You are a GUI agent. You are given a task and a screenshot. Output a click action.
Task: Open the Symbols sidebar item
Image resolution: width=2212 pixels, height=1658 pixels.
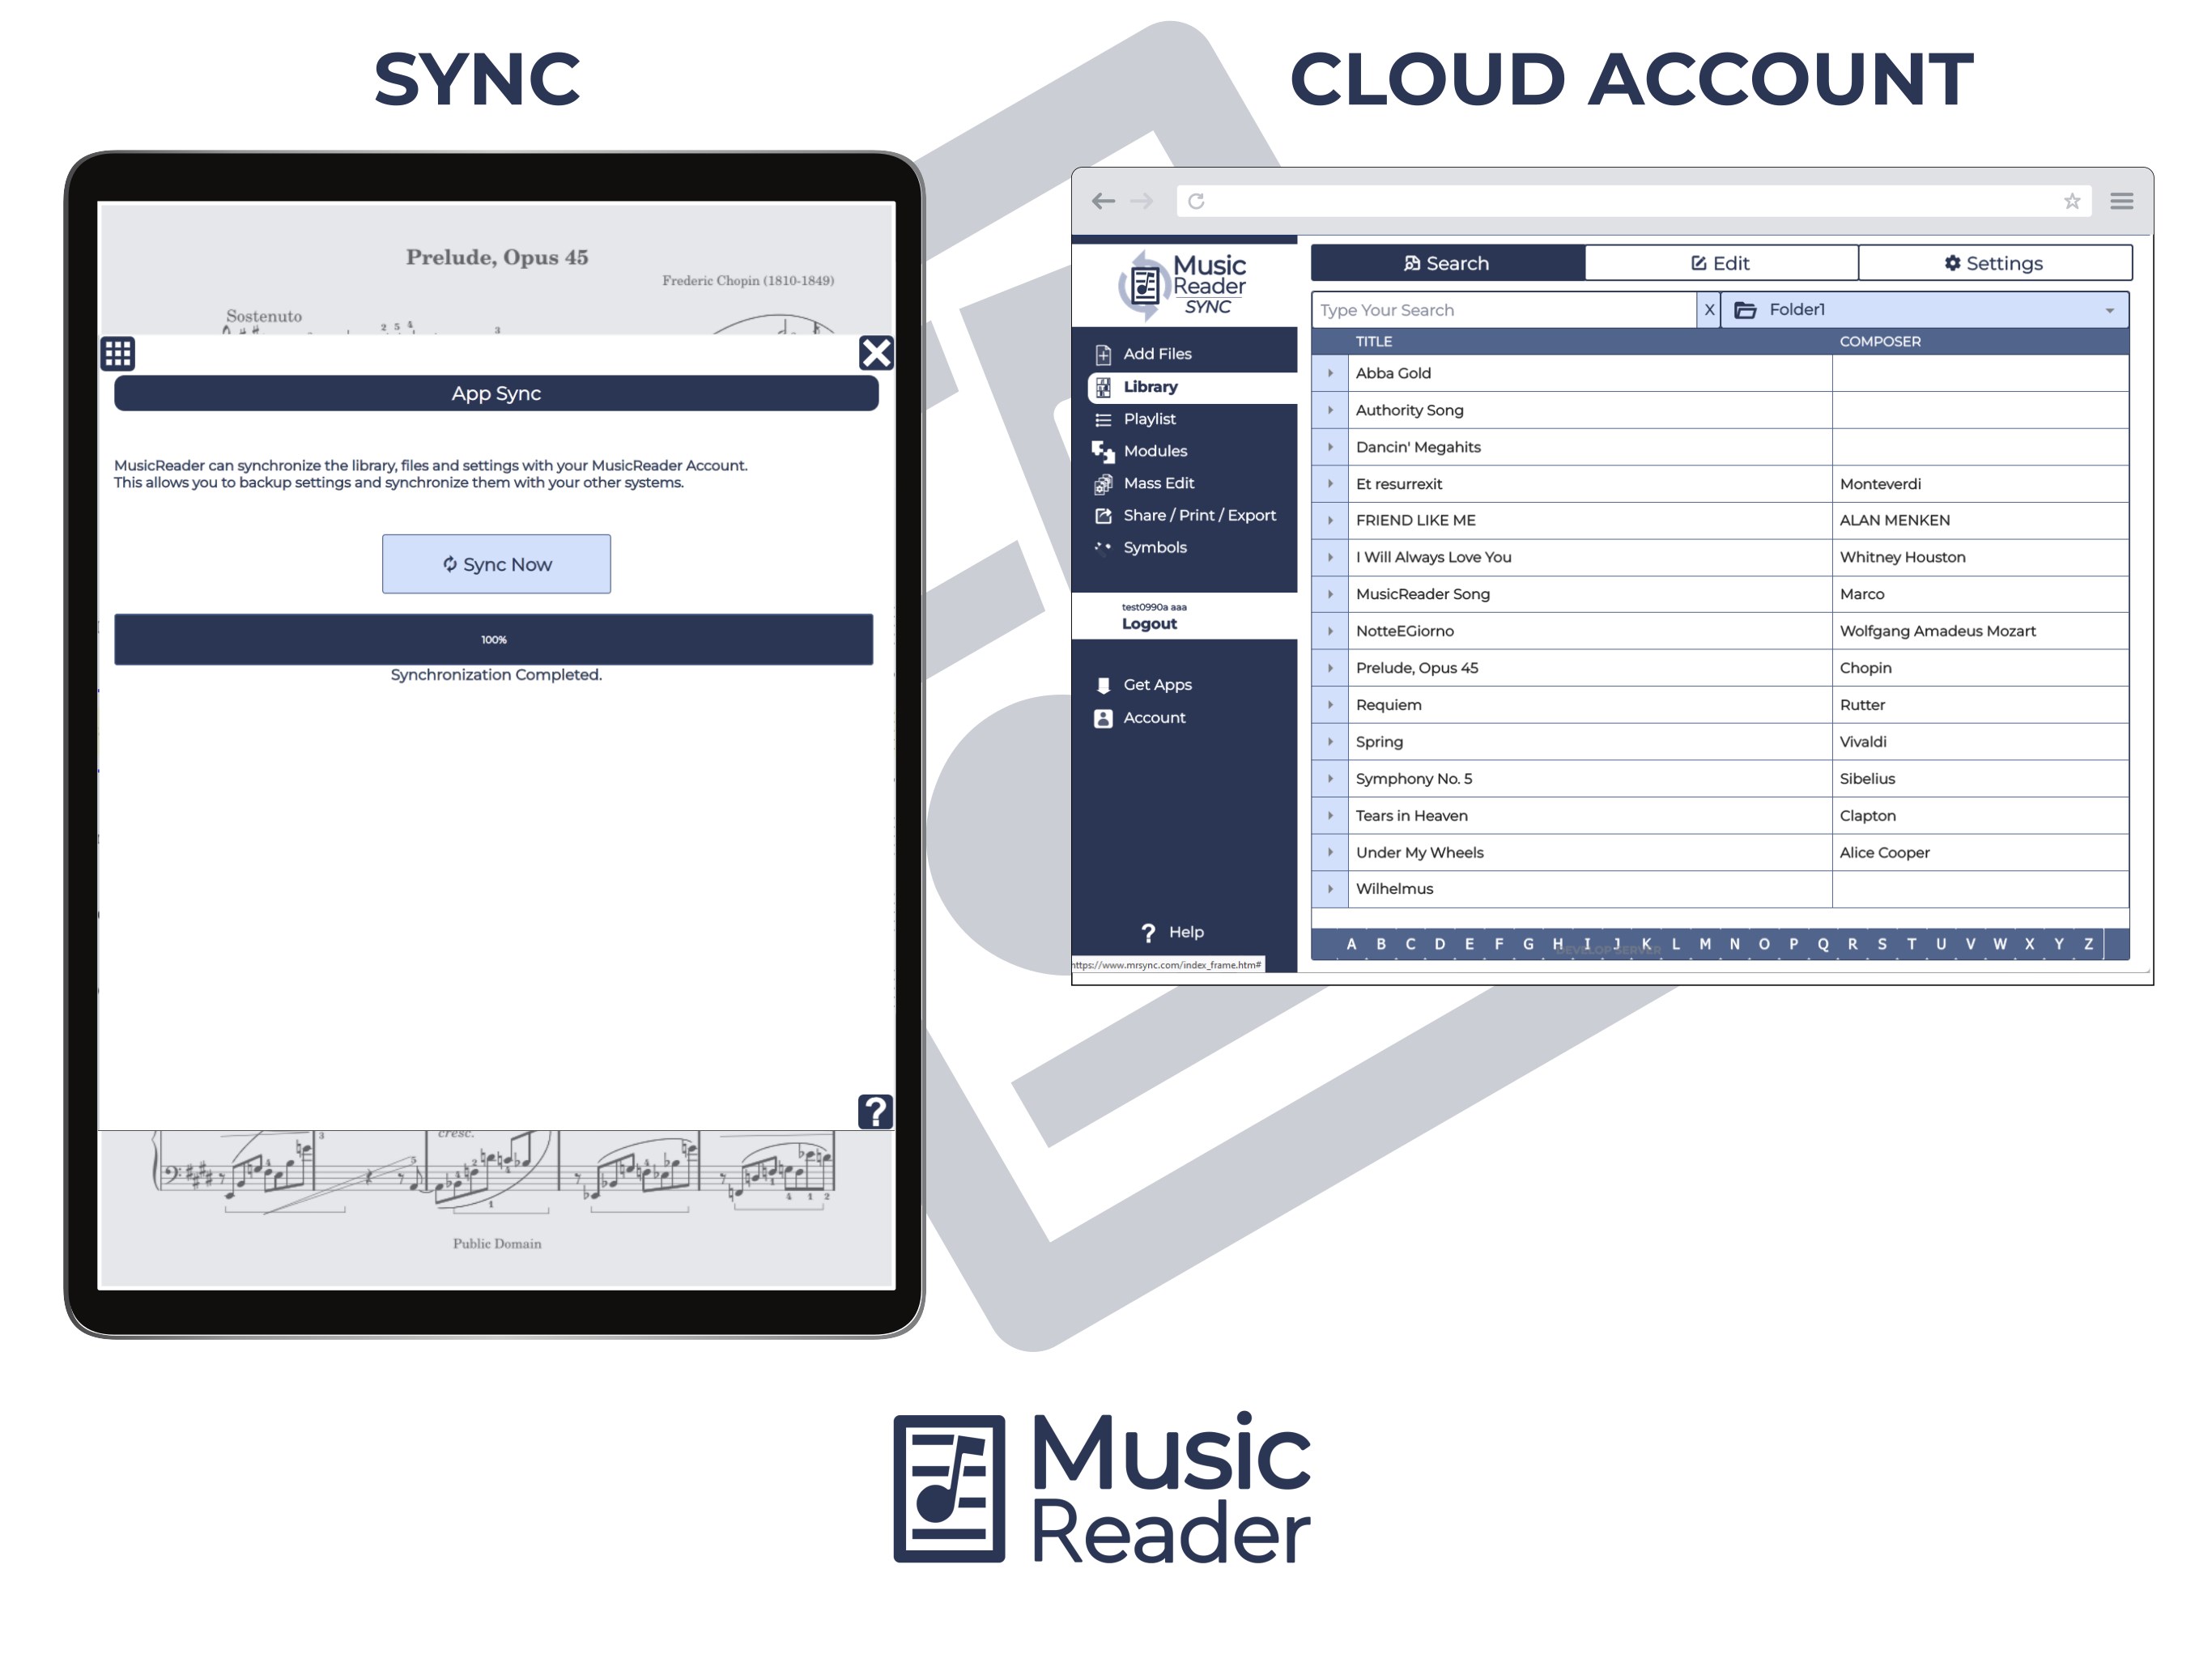coord(1154,547)
